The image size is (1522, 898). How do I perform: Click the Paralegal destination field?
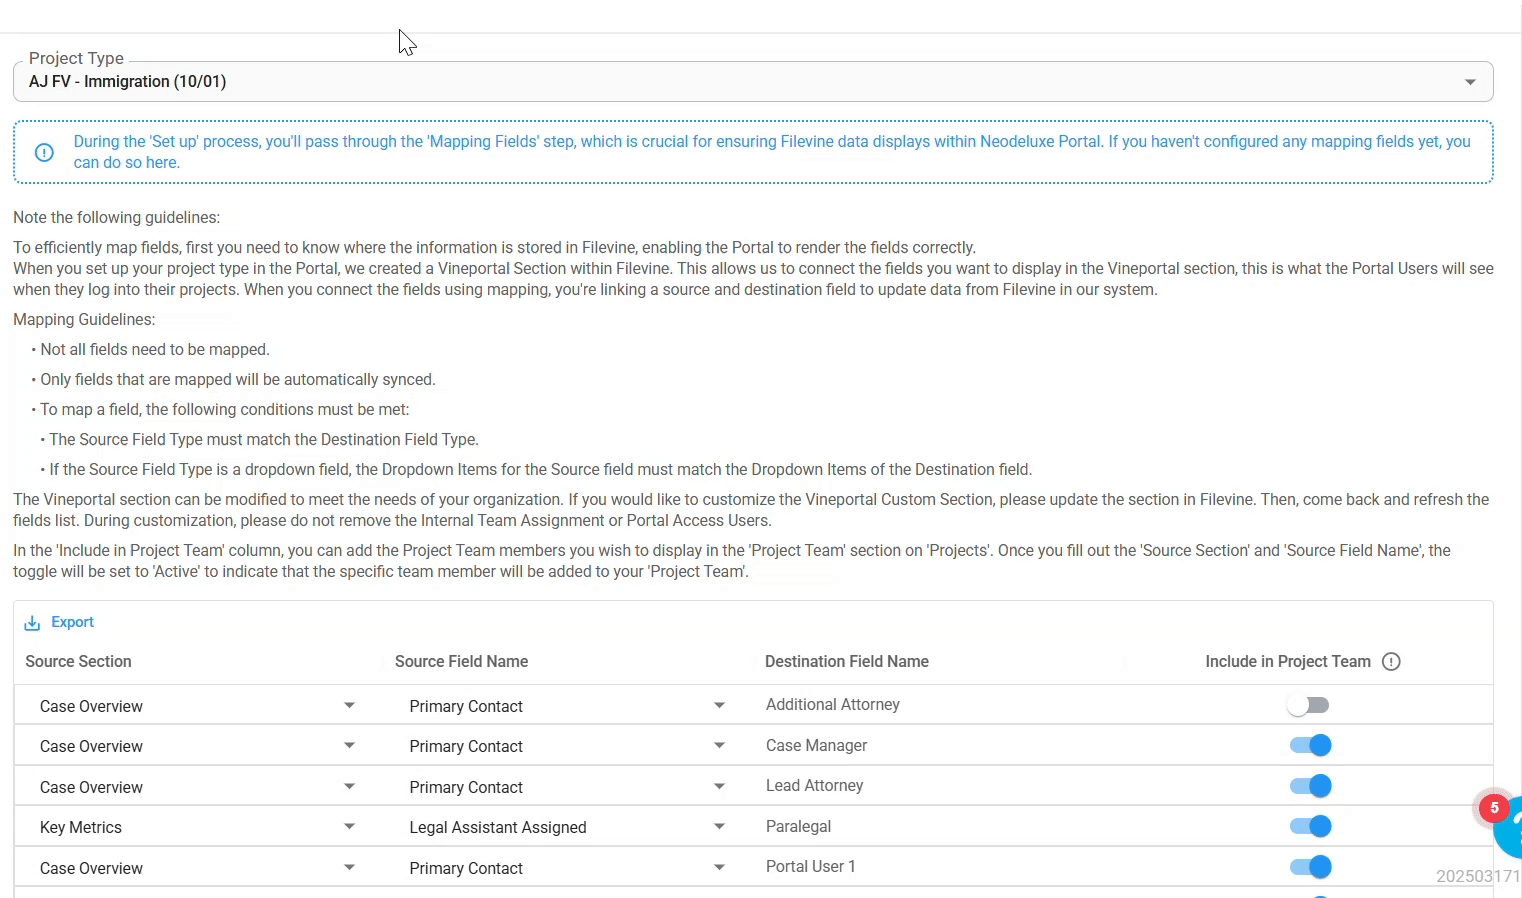tap(798, 827)
